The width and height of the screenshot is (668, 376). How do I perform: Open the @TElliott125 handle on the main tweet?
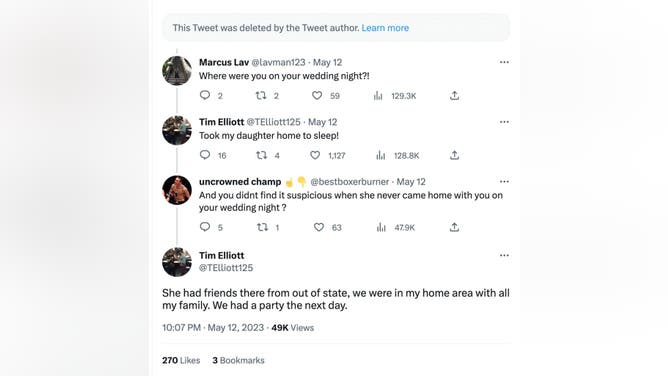tap(226, 268)
